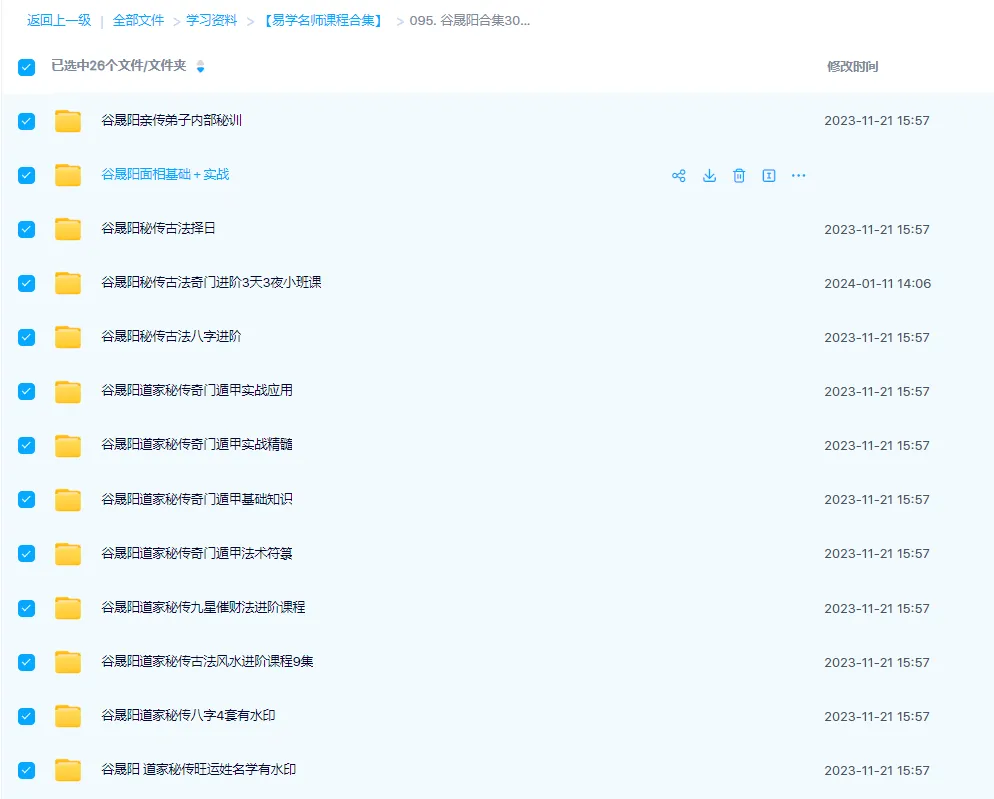
Task: Open folder 谷晟阳秘传古法择日
Action: click(x=158, y=228)
